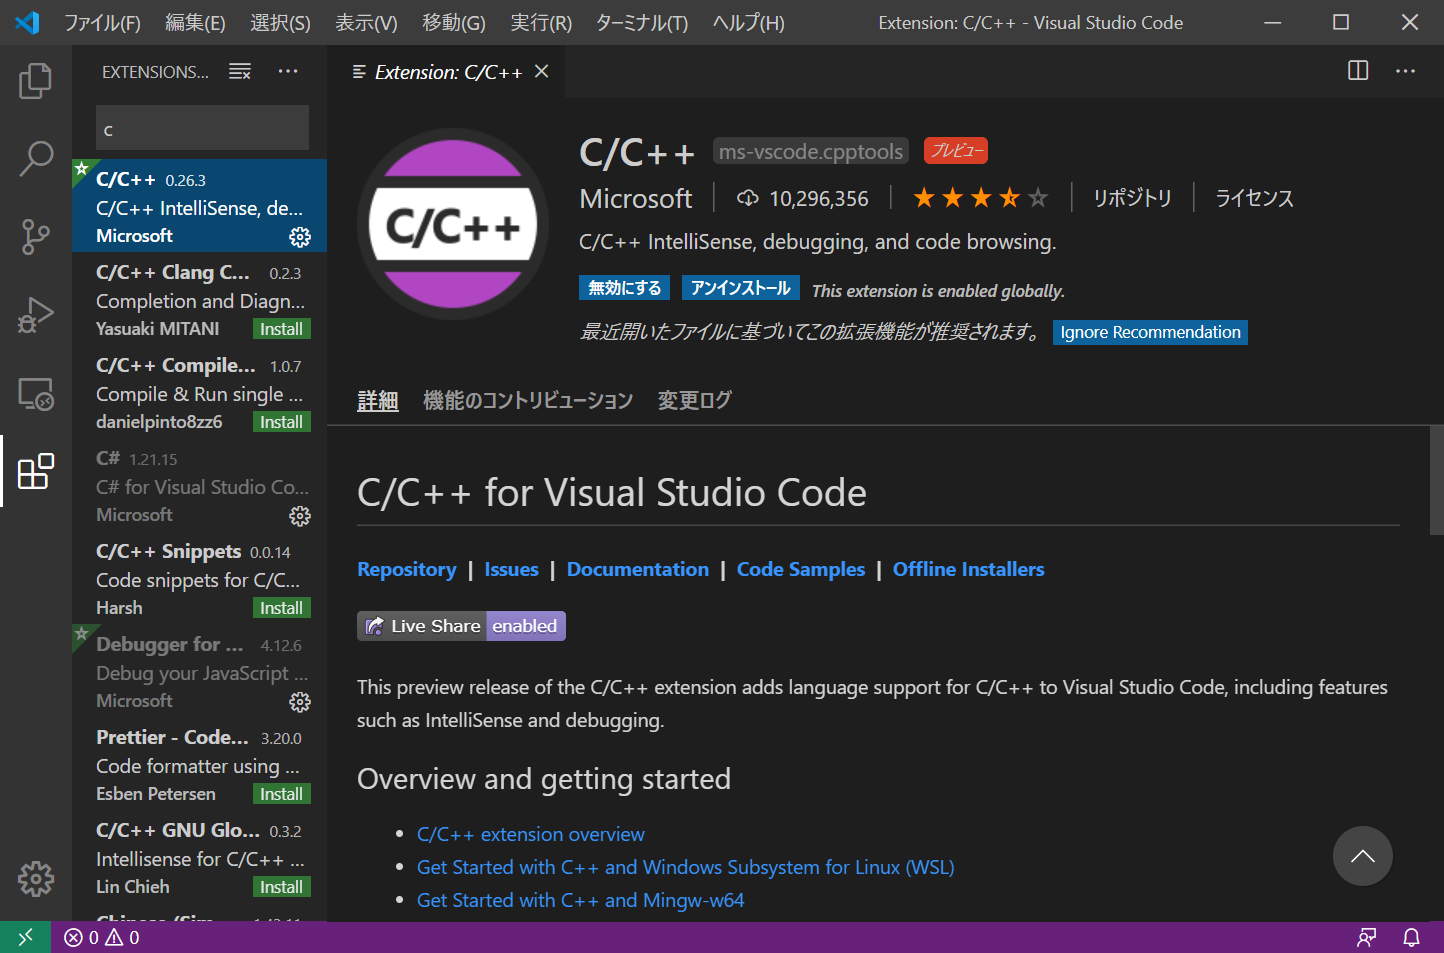Switch to the 詳細 tab
The width and height of the screenshot is (1444, 953).
click(378, 401)
